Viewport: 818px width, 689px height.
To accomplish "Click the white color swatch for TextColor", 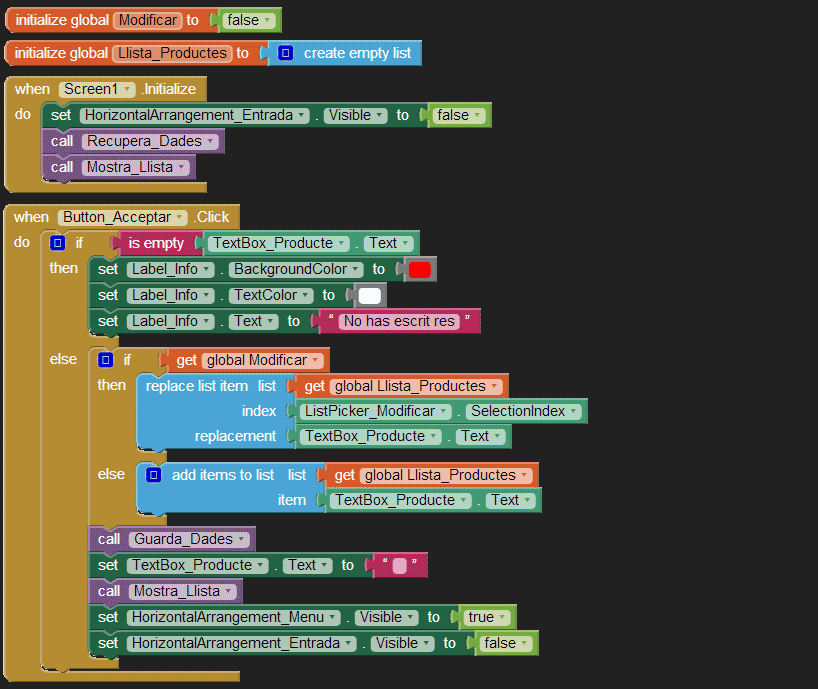I will pos(369,295).
